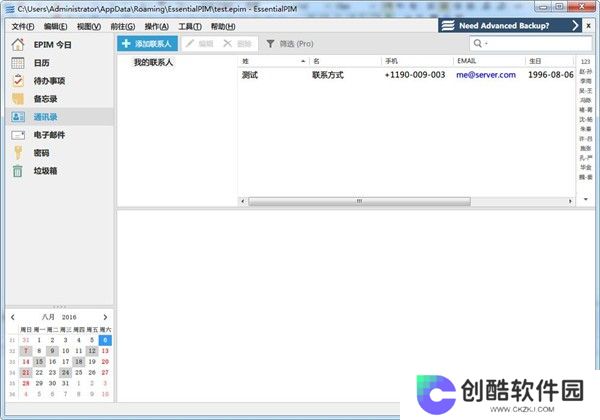Select August 15 in mini calendar
The height and width of the screenshot is (420, 600).
[39, 361]
